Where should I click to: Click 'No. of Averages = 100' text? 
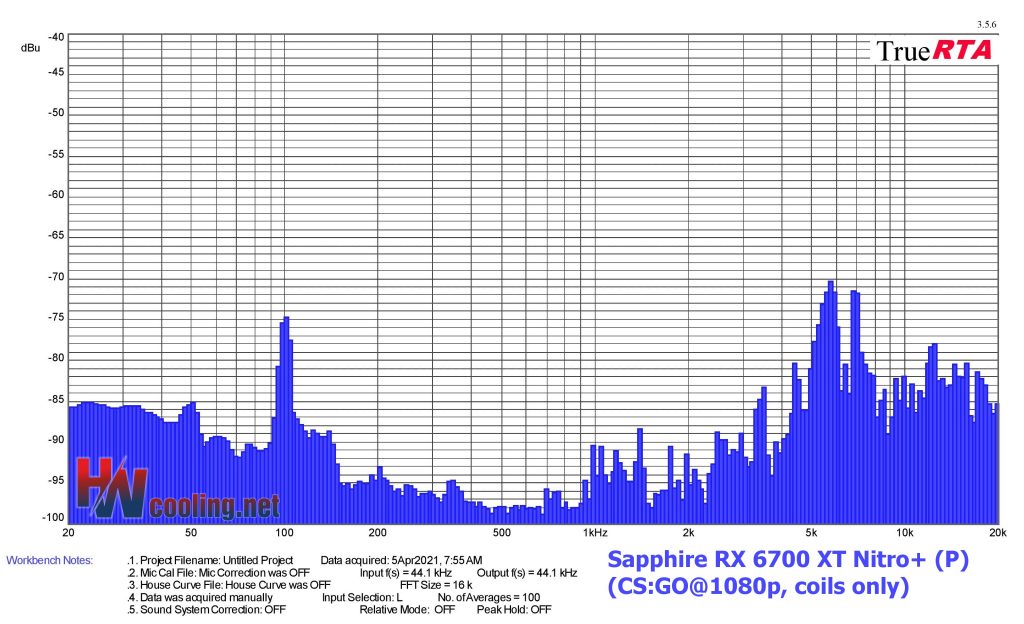point(489,597)
